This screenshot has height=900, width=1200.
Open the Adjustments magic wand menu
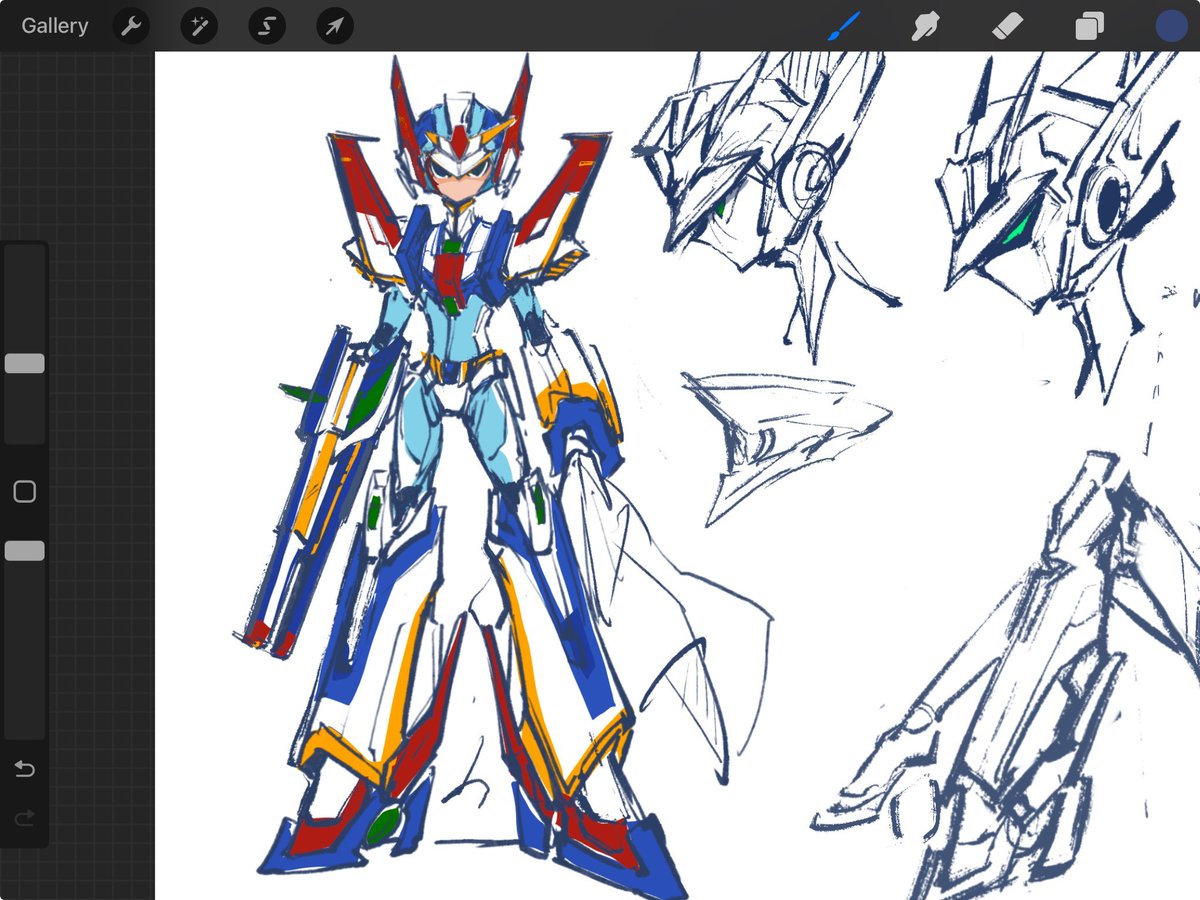198,26
